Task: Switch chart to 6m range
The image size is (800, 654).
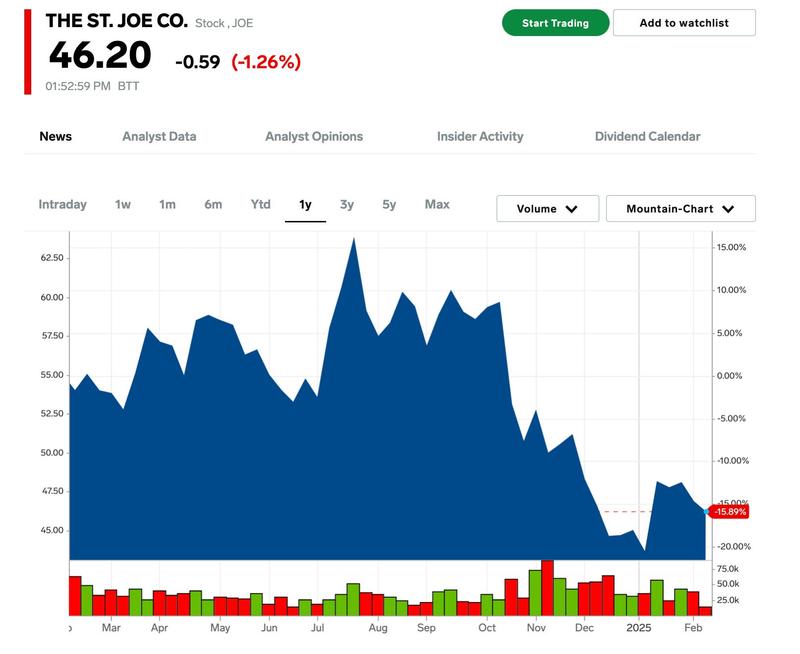Action: coord(213,204)
